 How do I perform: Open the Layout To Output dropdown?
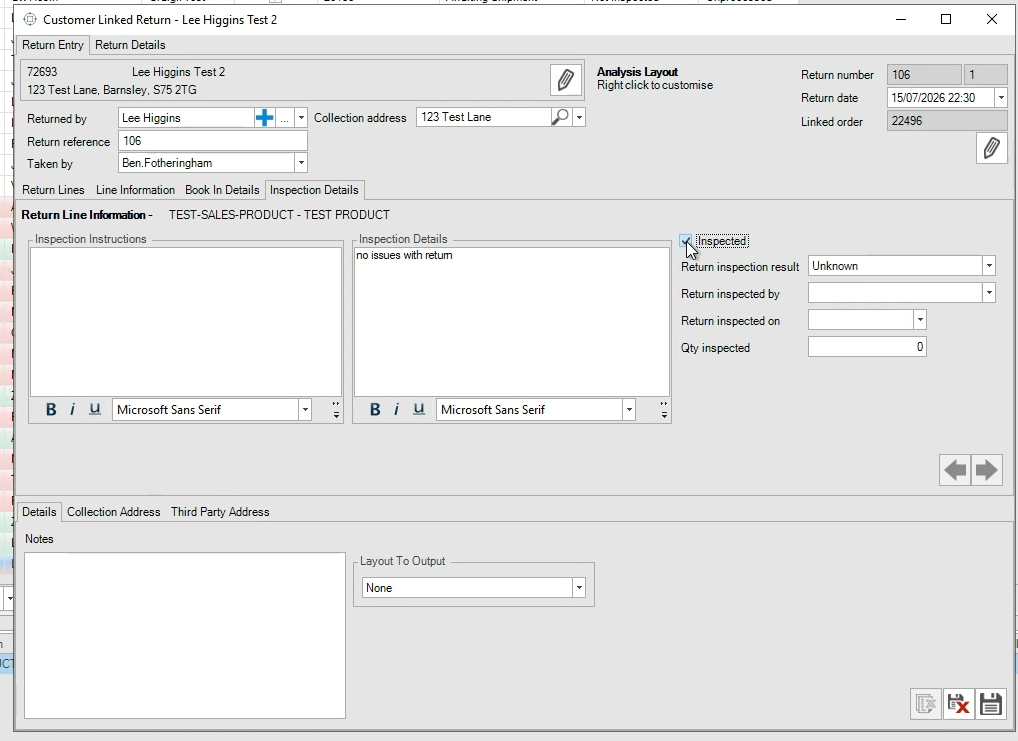pos(578,588)
